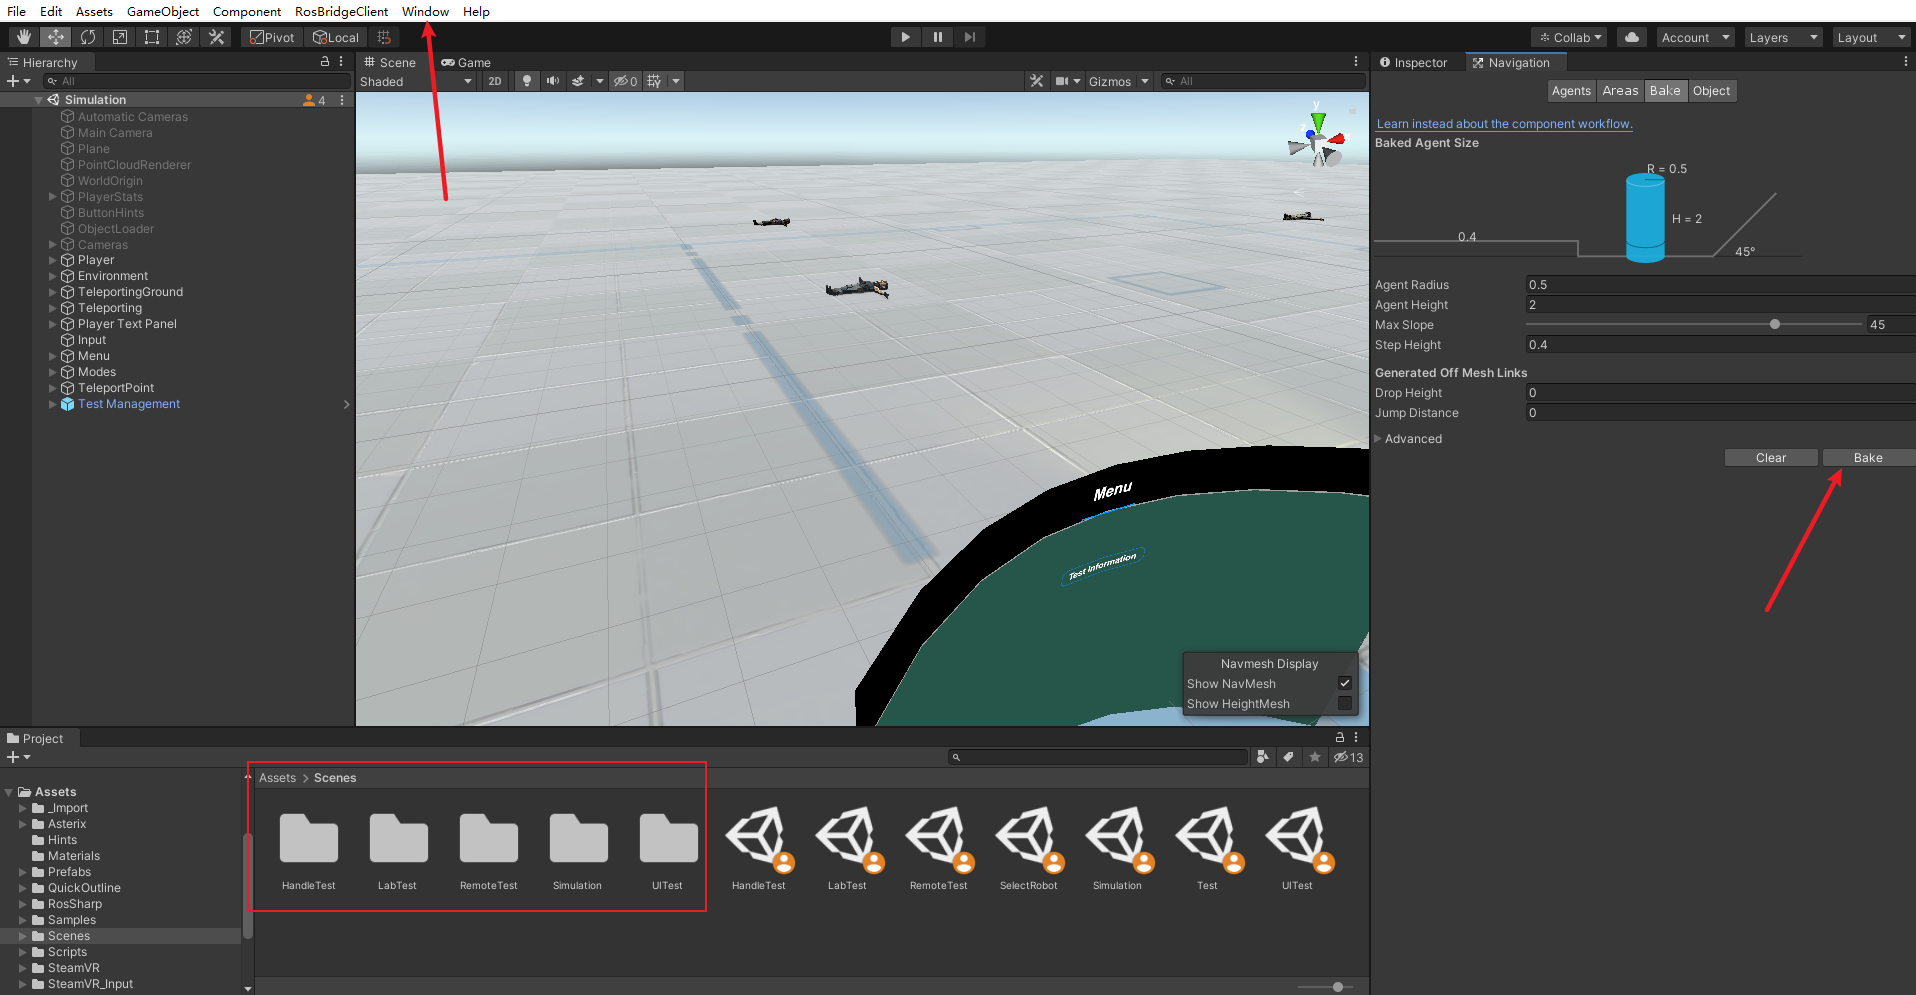This screenshot has height=995, width=1916.
Task: Pause the game playback
Action: 937,37
